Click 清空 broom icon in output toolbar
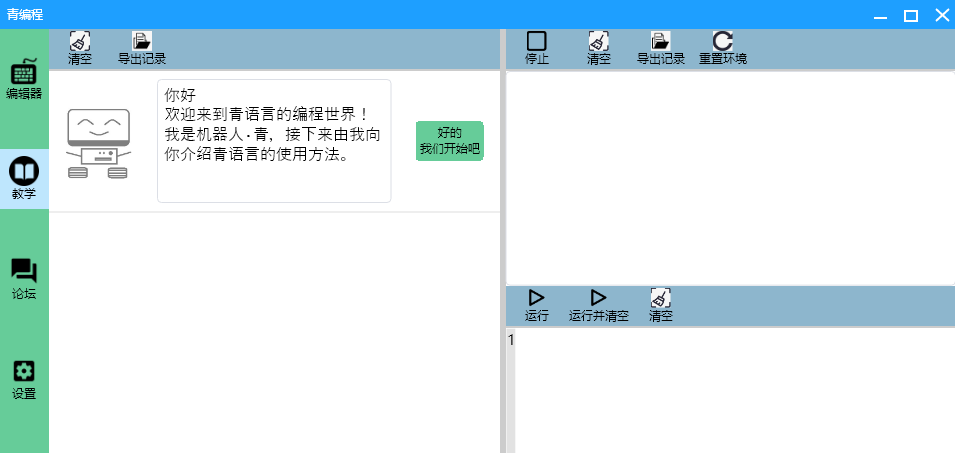955x453 pixels. click(x=599, y=42)
